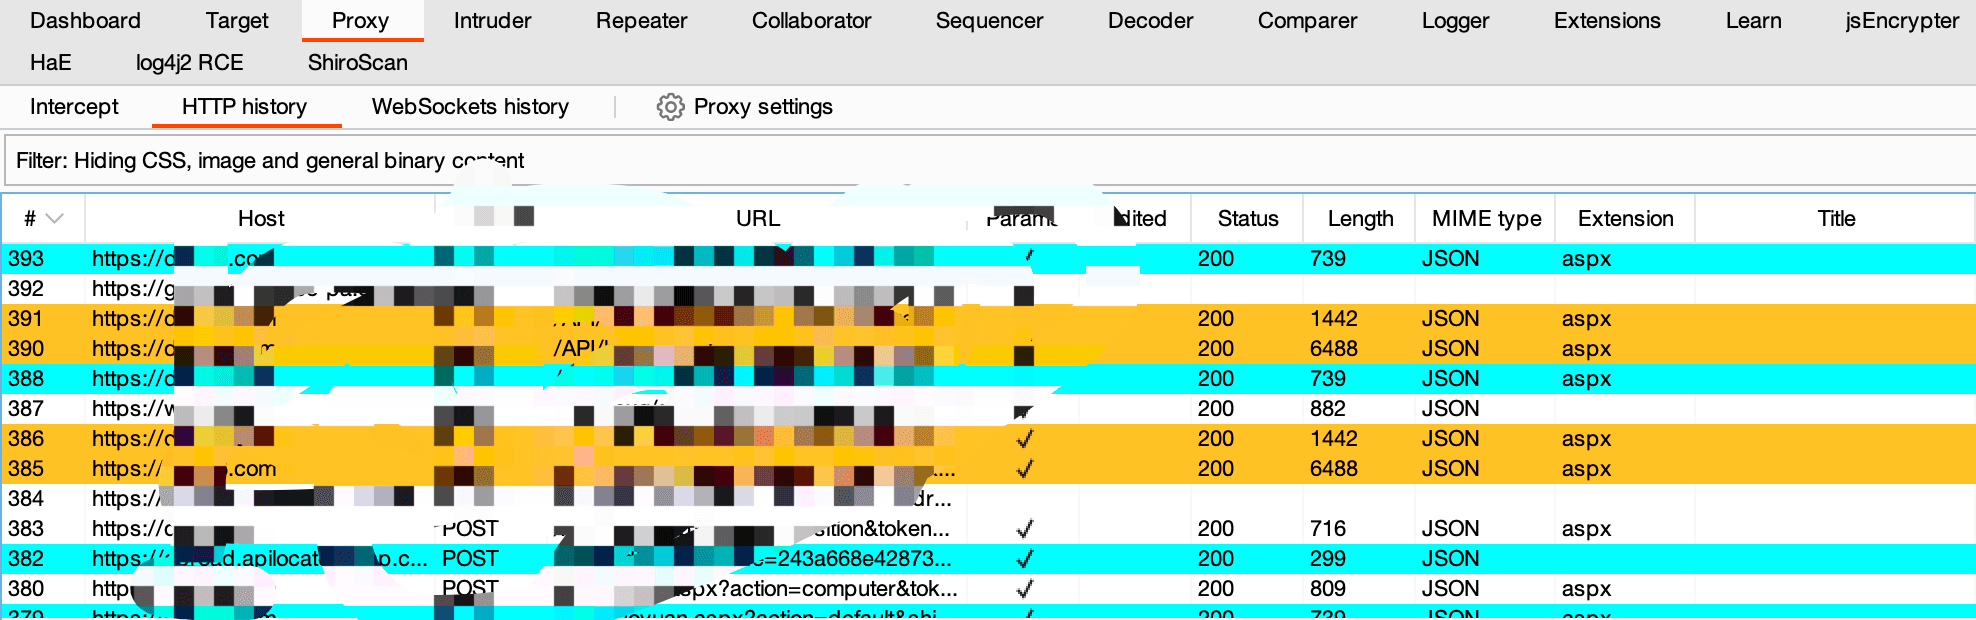Open the Extensions tab
The height and width of the screenshot is (620, 1976).
pos(1607,20)
